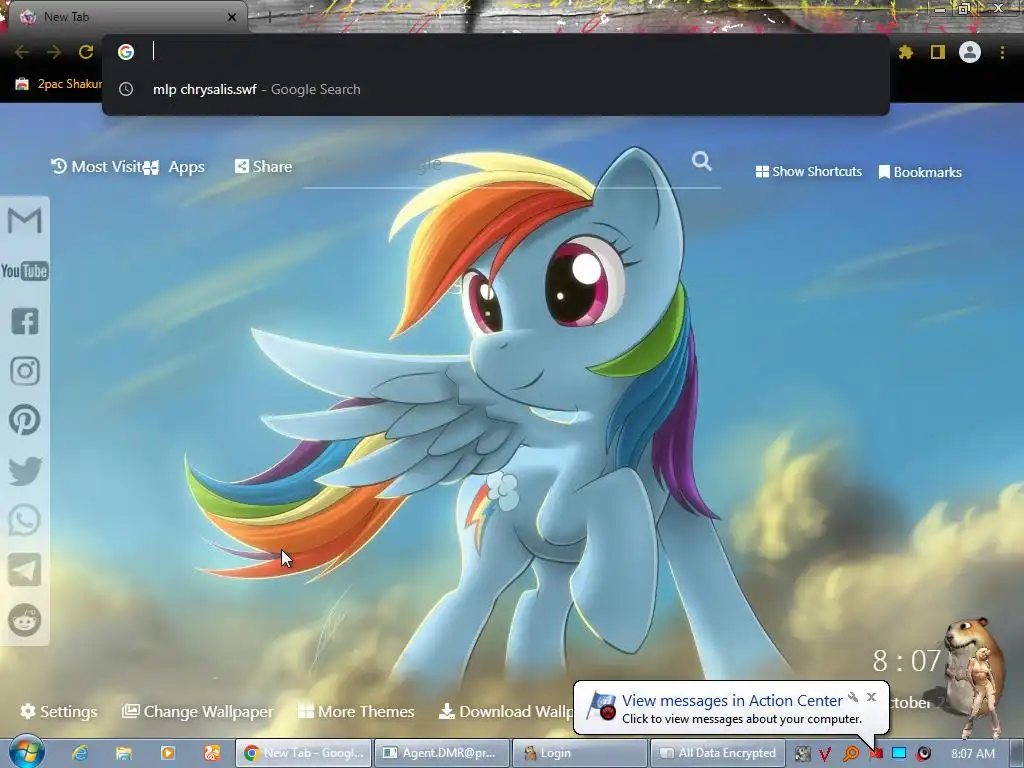Open Gmail from the sidebar

25,221
